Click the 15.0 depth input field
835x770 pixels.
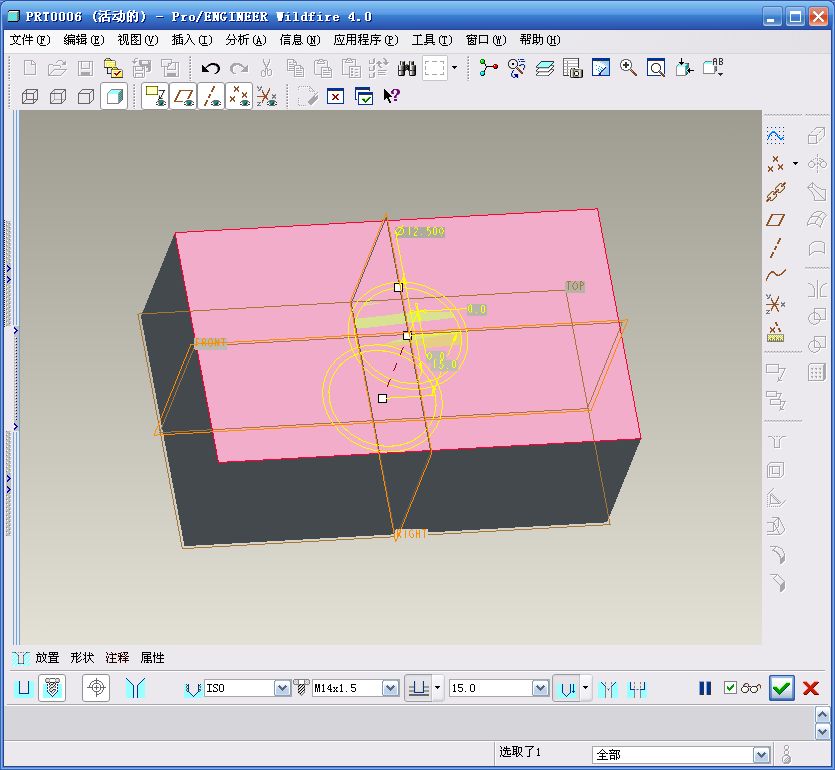tap(491, 689)
